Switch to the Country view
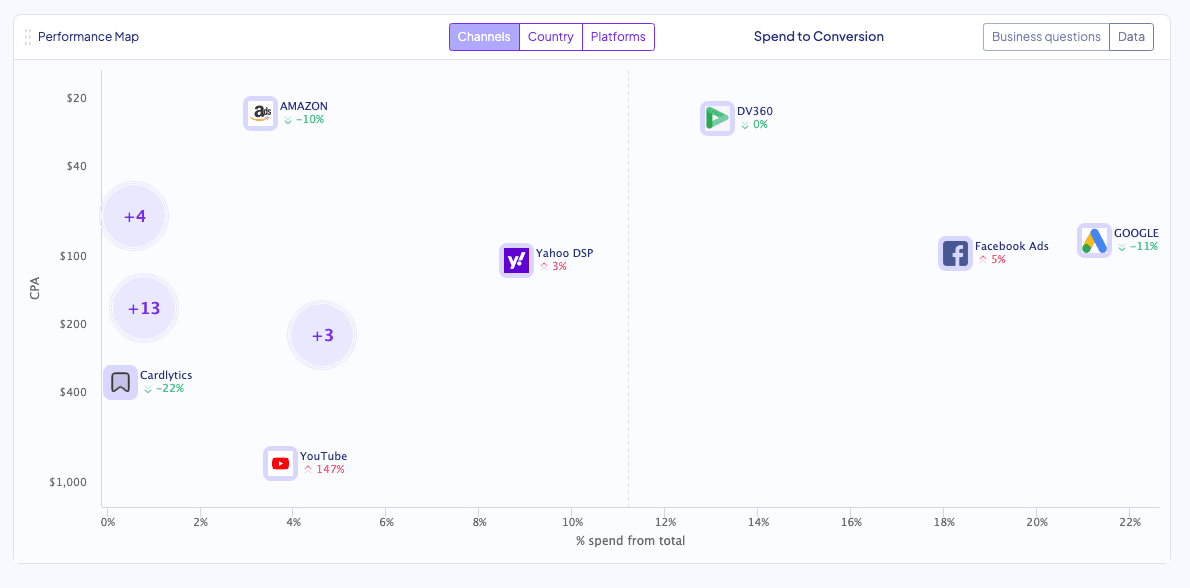1190x588 pixels. tap(551, 37)
